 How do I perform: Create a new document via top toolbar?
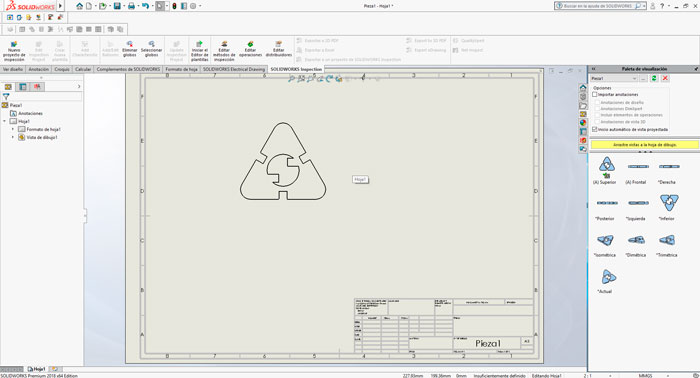tap(89, 6)
